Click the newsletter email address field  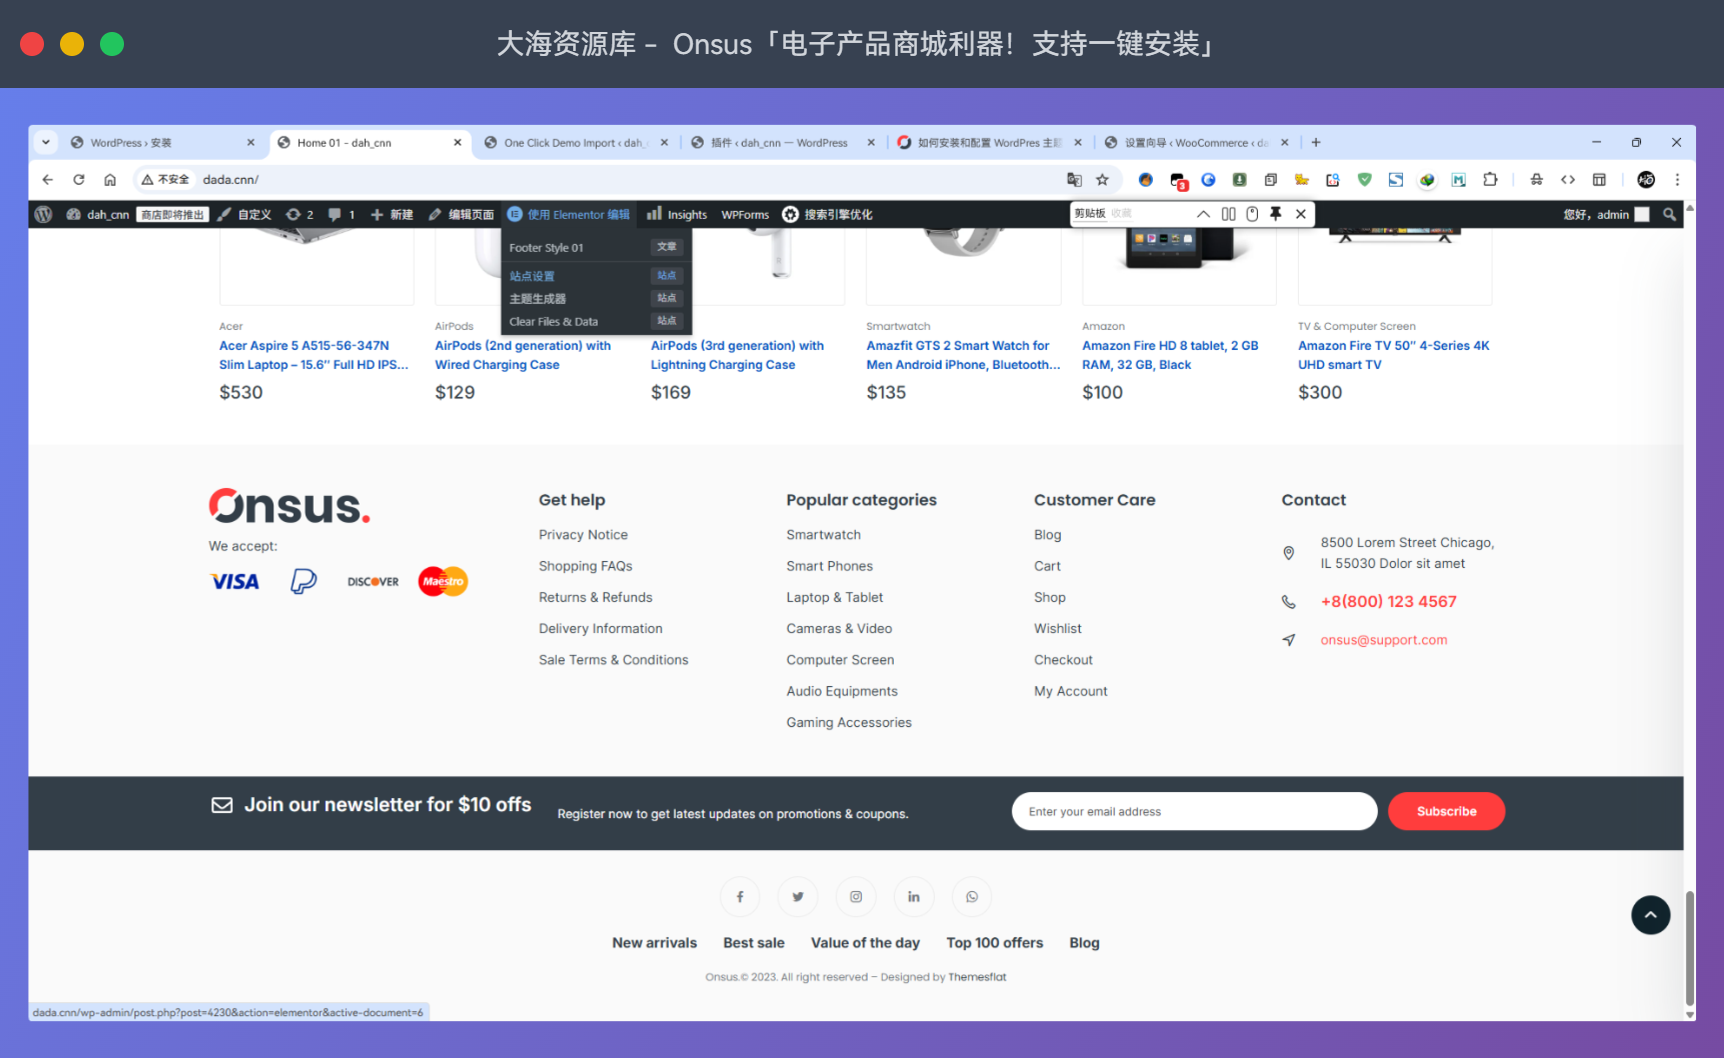coord(1194,812)
